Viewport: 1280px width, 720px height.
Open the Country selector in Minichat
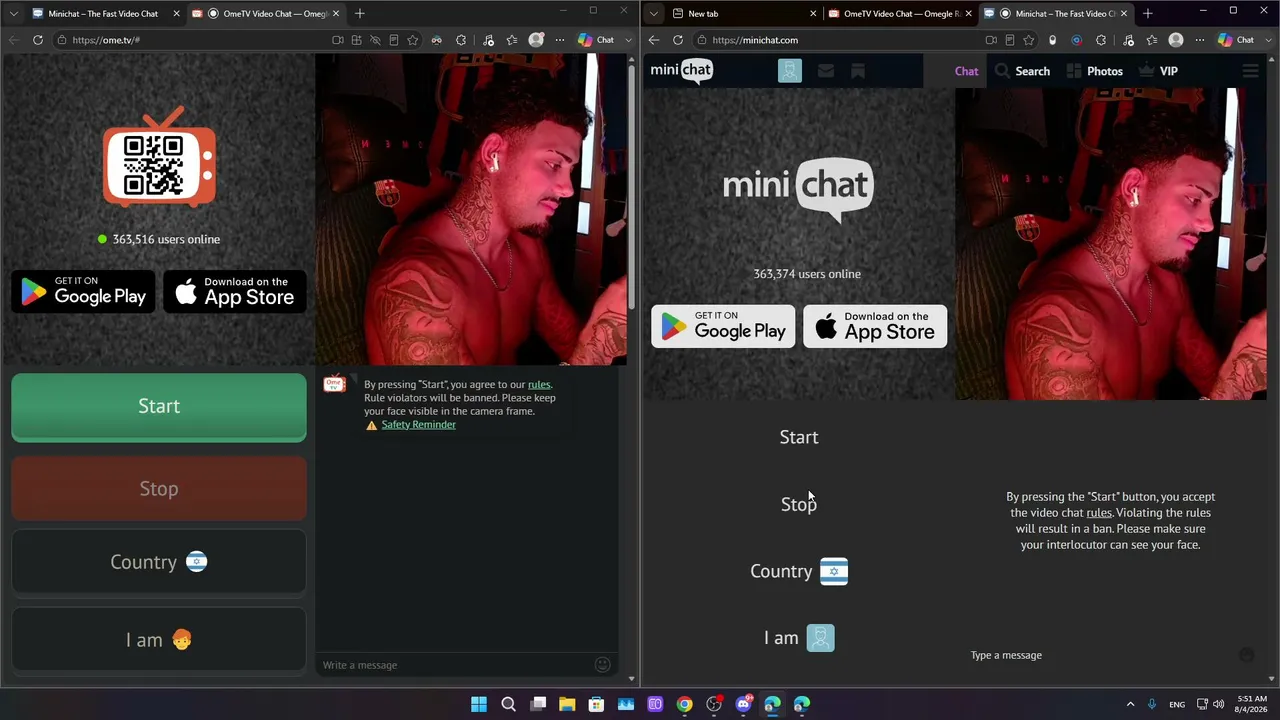(x=799, y=571)
